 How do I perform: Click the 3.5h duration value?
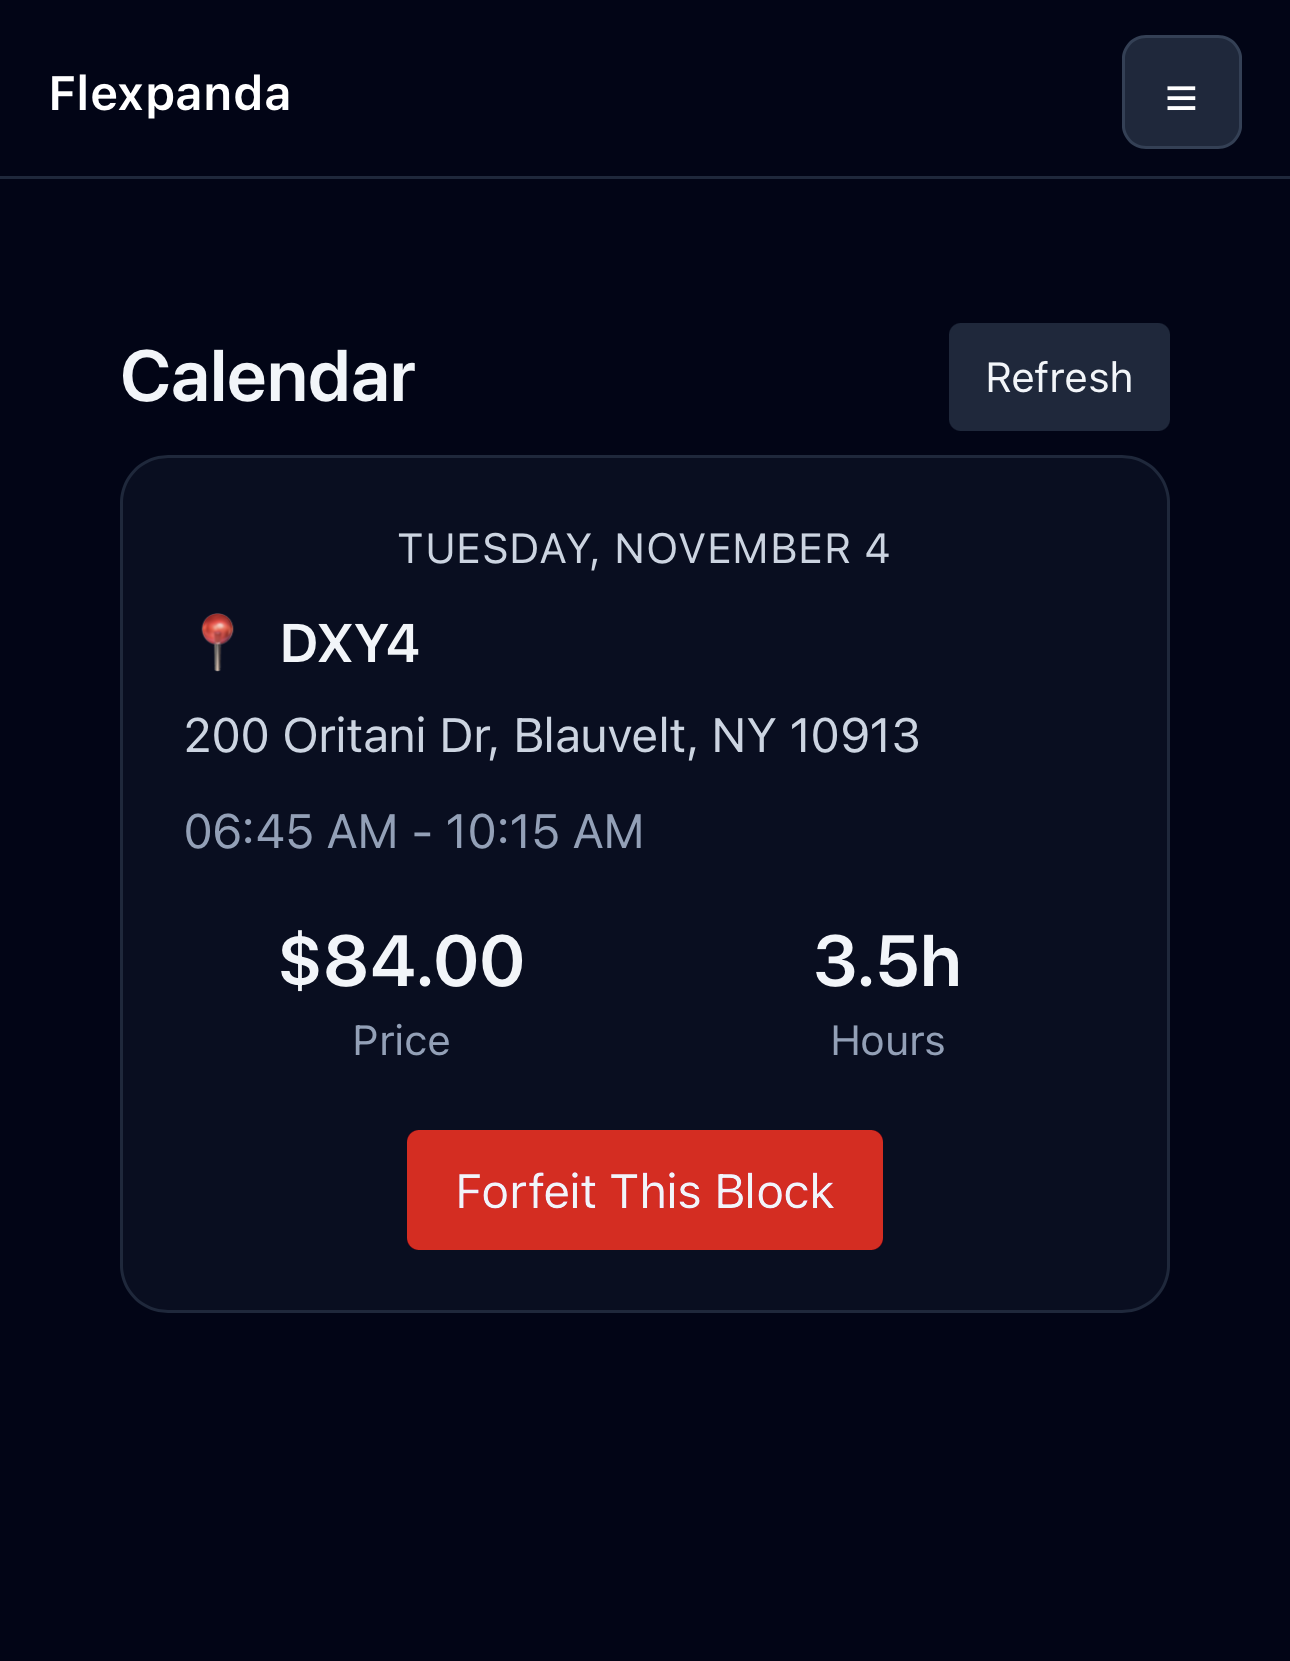click(x=887, y=961)
